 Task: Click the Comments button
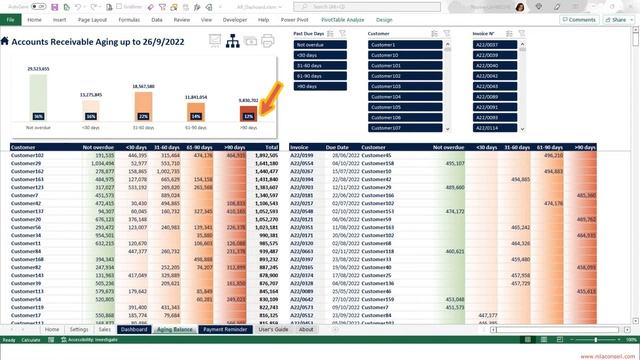[579, 20]
